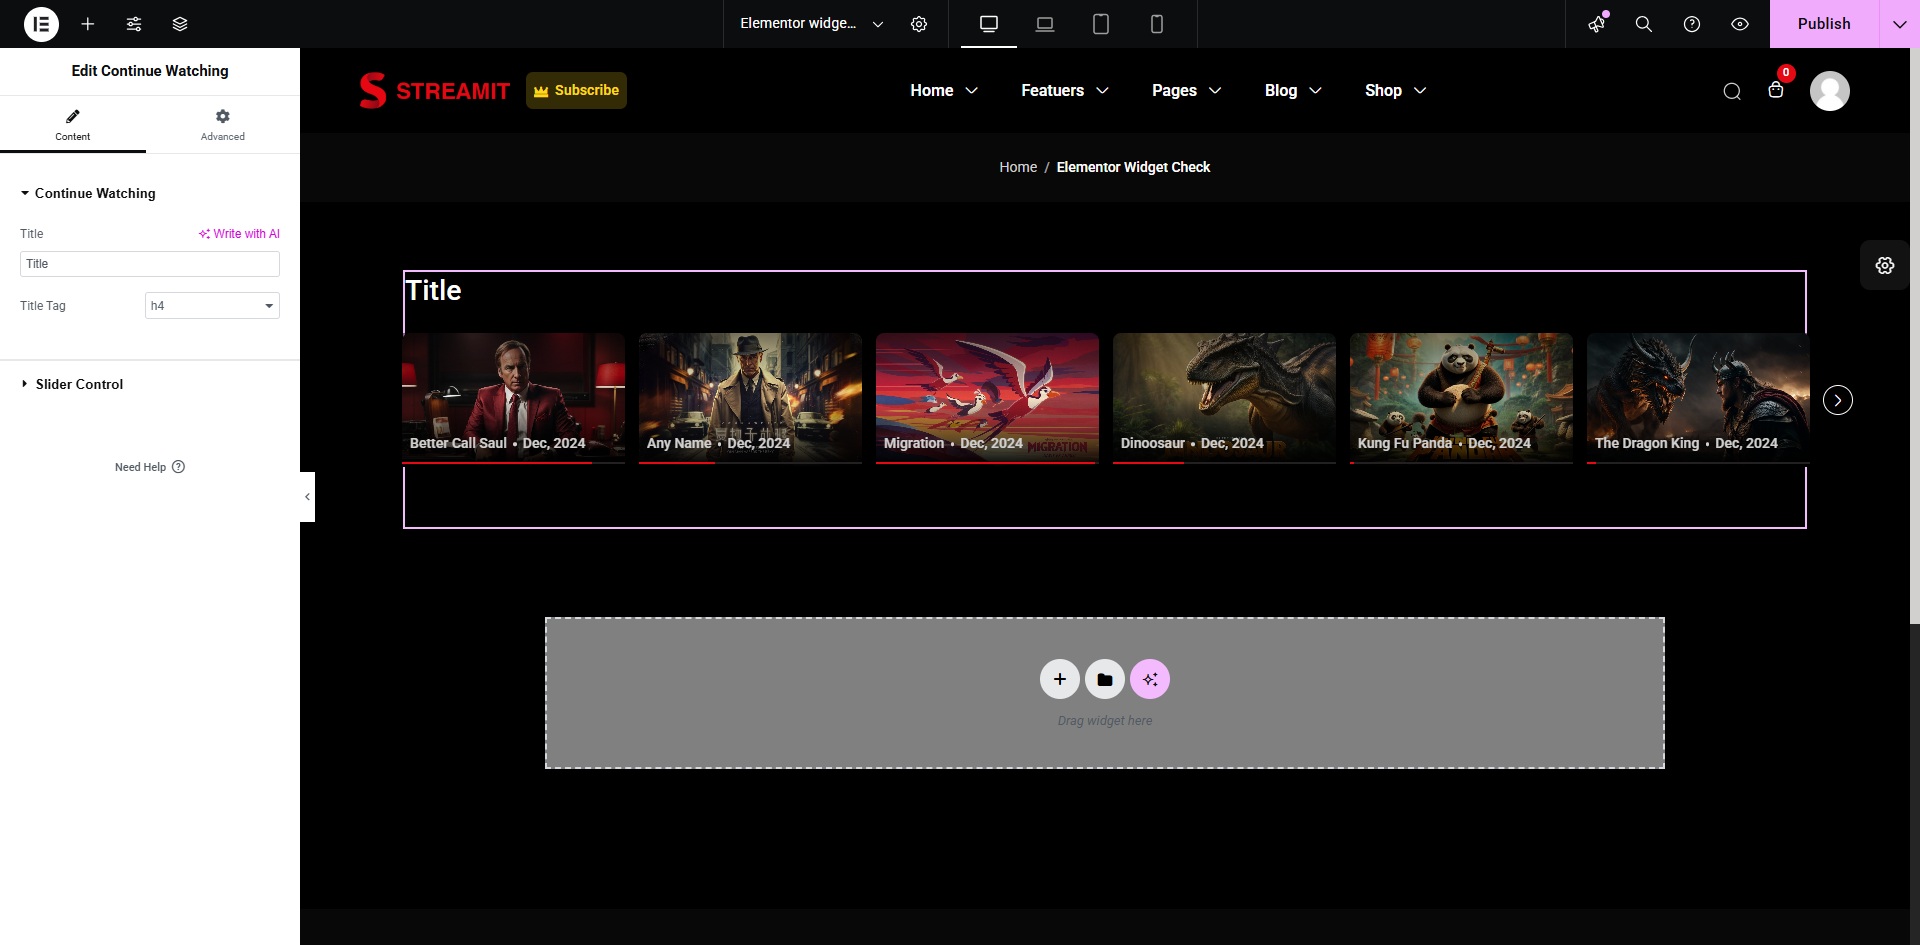Click the Publish button

pos(1824,24)
